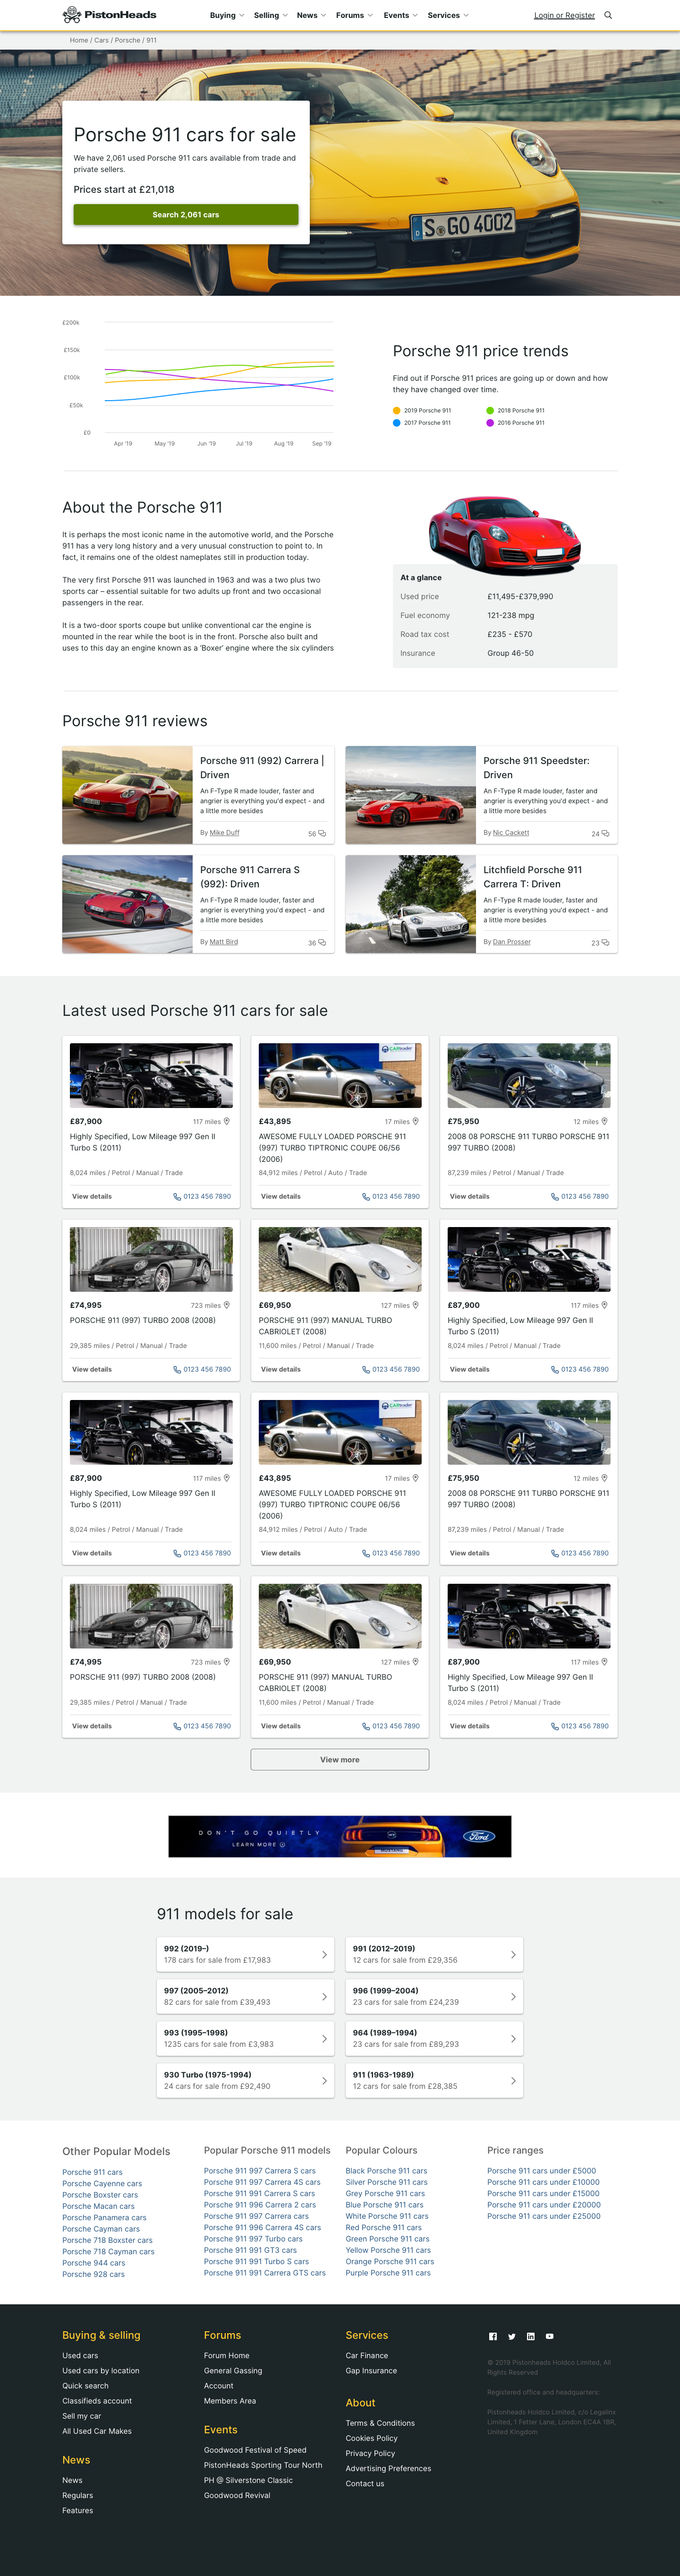Viewport: 680px width, 2576px height.
Task: Click the PistonHeads logo in the header
Action: click(x=109, y=15)
